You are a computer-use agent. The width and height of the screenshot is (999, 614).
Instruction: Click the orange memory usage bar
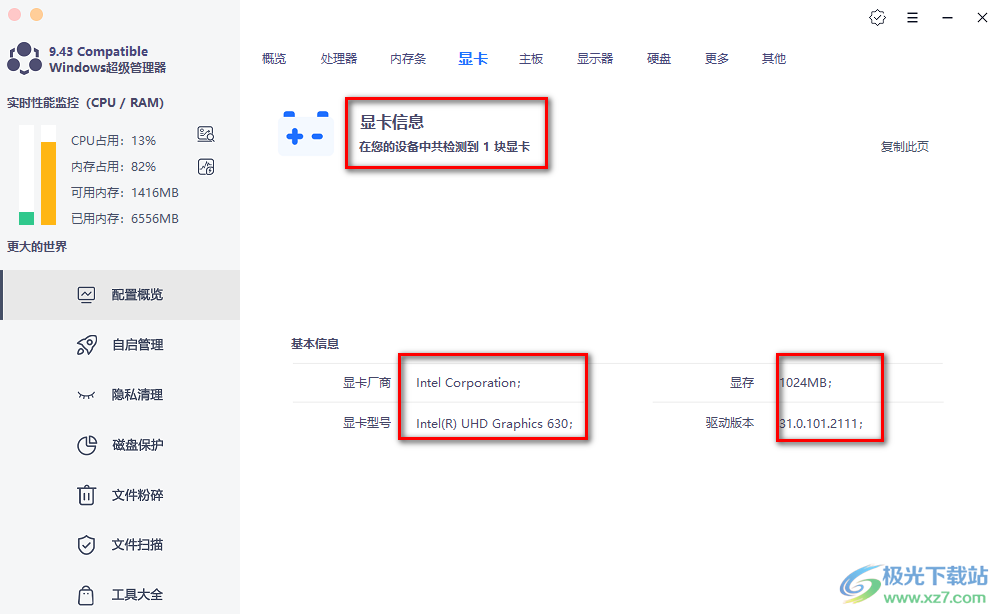pyautogui.click(x=48, y=182)
